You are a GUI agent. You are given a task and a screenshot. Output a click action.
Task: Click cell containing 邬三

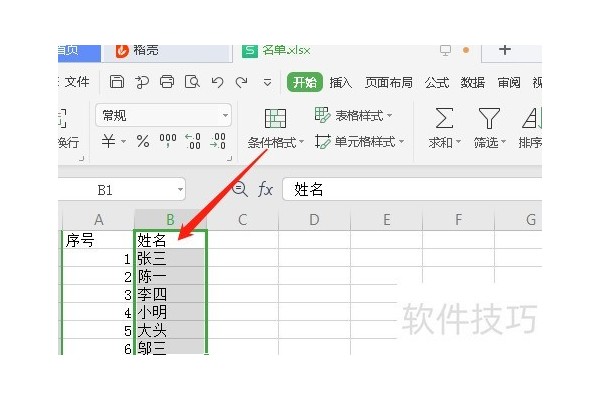[x=170, y=348]
